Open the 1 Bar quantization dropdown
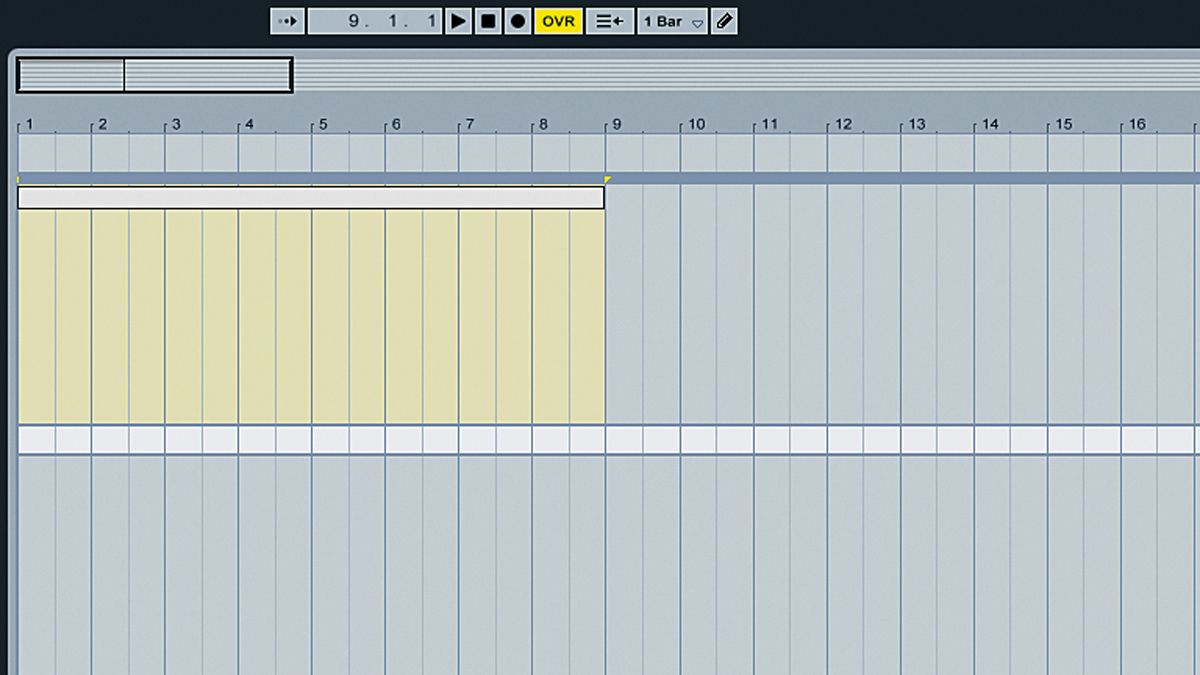The width and height of the screenshot is (1200, 675). pos(663,20)
